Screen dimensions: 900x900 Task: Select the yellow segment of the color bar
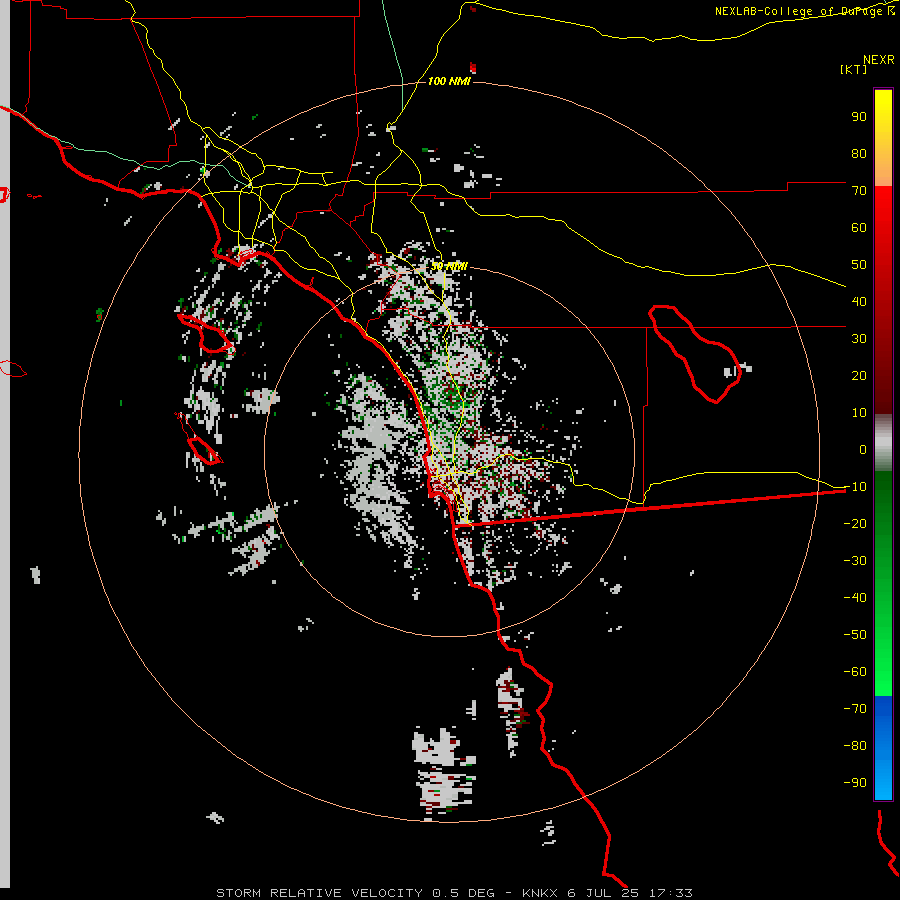pyautogui.click(x=883, y=138)
